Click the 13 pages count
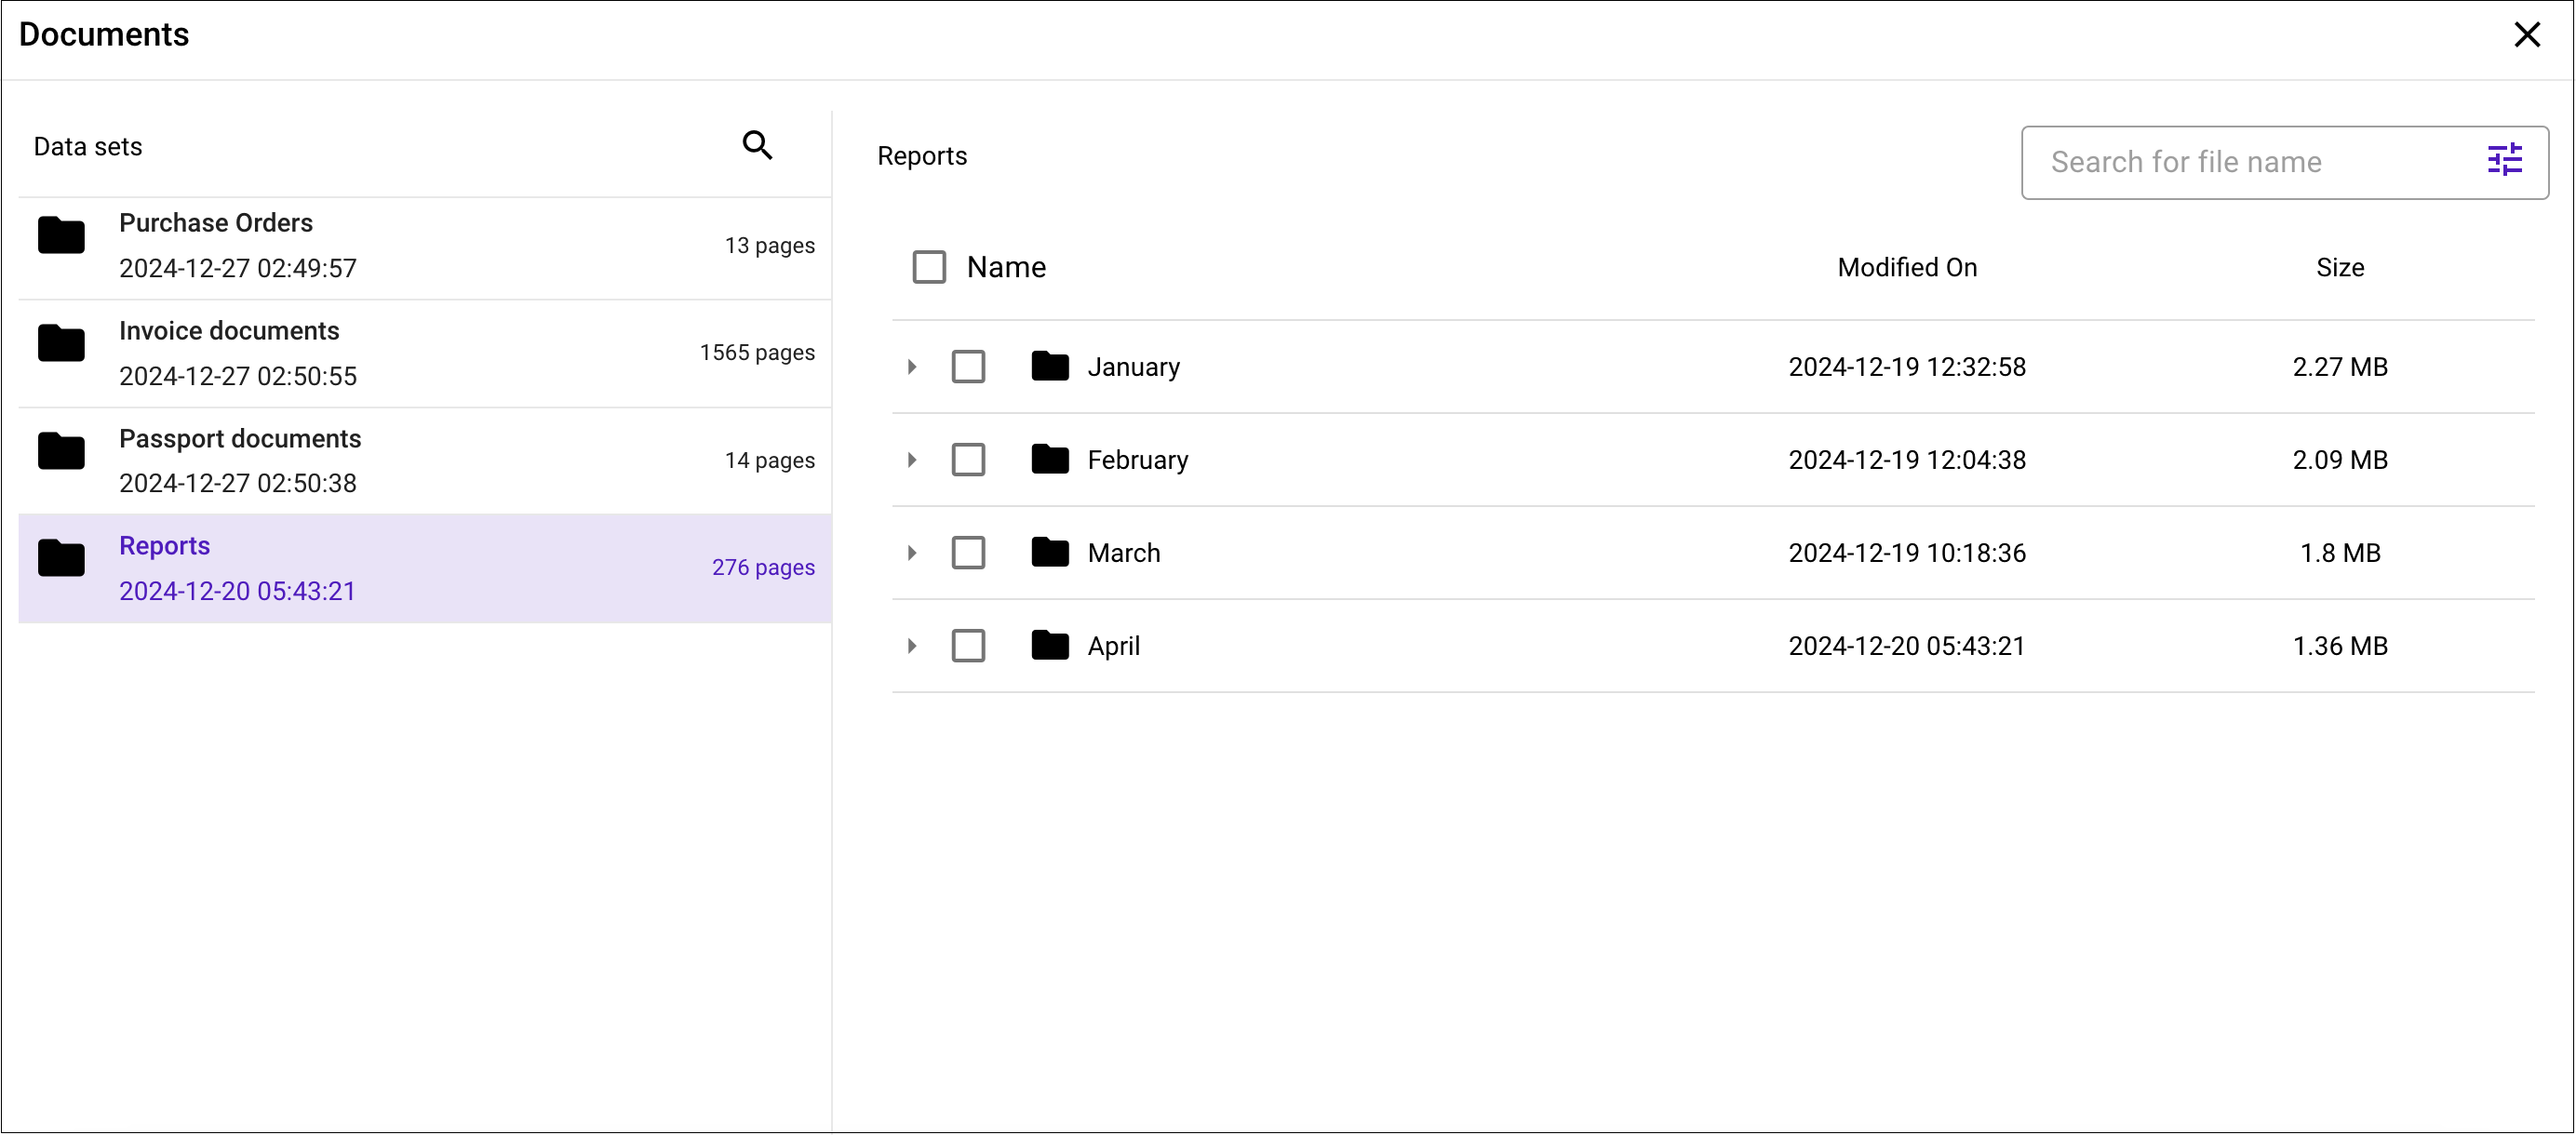 click(769, 246)
